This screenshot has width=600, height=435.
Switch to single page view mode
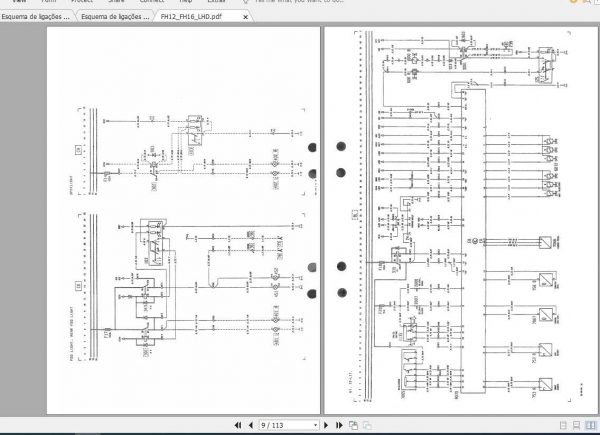tap(563, 425)
